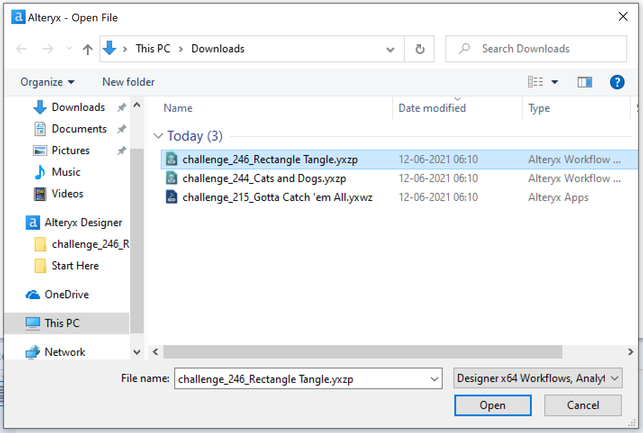Open the Help question mark icon
The image size is (643, 433).
[x=617, y=82]
